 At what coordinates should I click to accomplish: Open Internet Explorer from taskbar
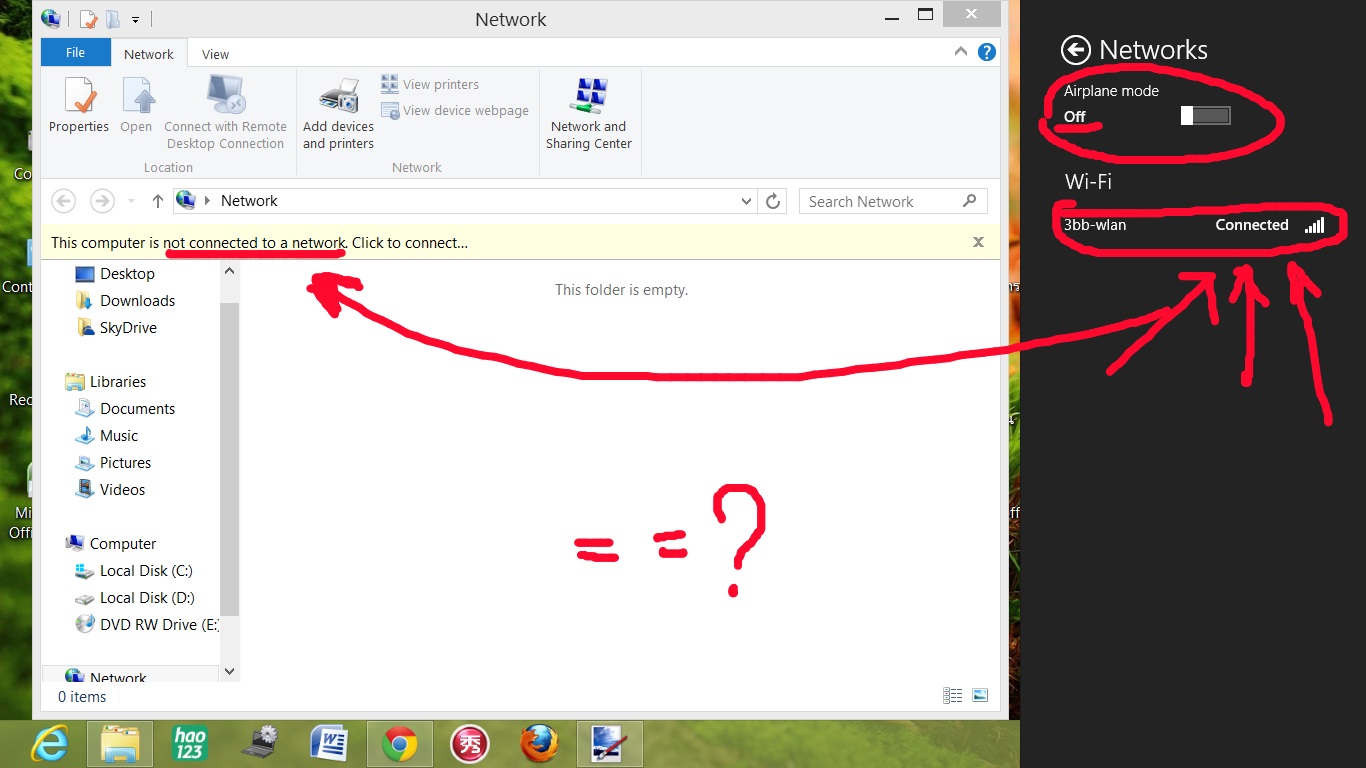50,744
